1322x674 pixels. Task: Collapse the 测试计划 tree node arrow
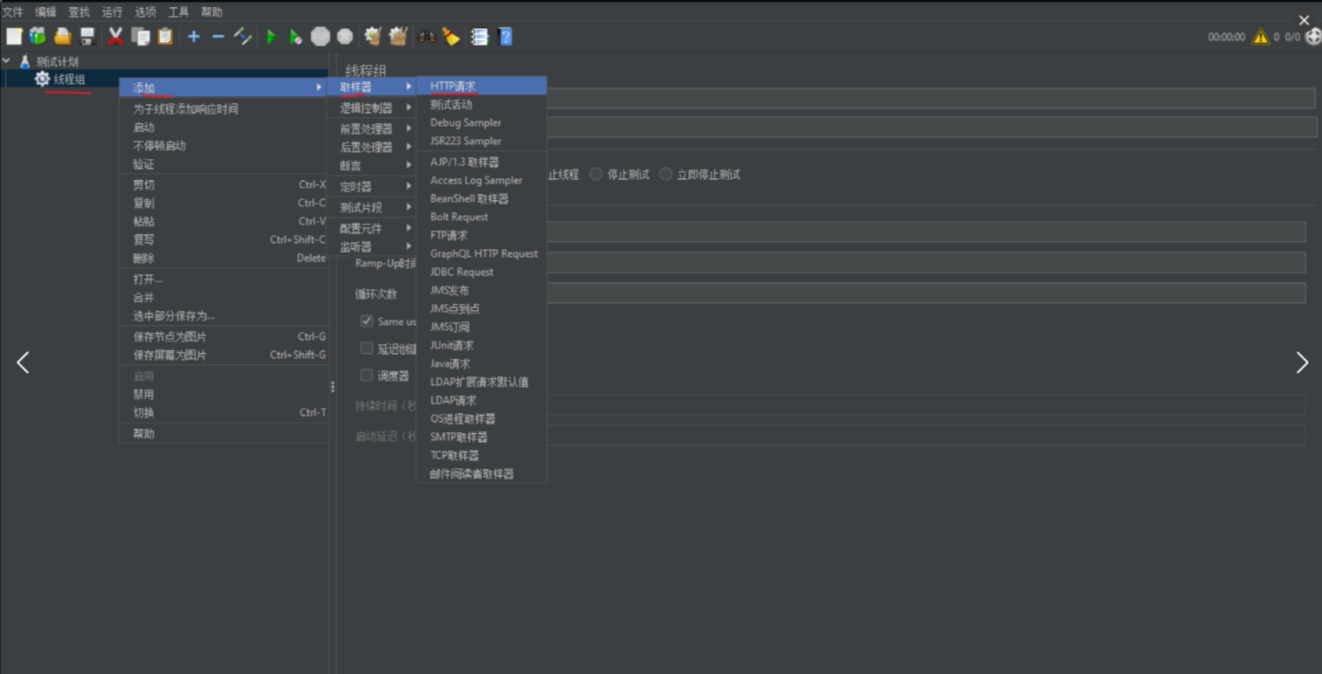(x=7, y=61)
